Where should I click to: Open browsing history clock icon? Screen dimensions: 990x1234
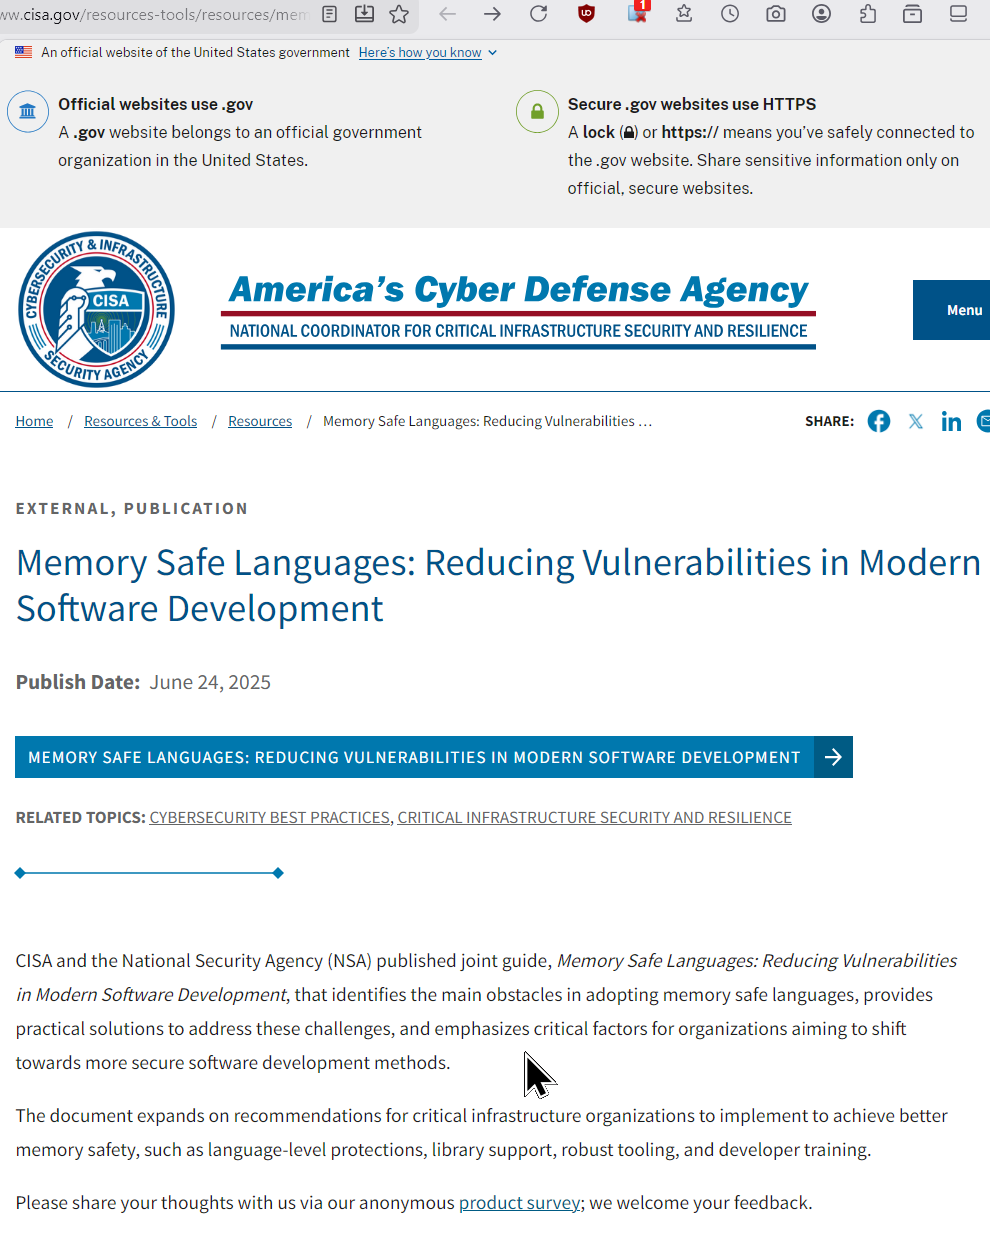[x=730, y=14]
